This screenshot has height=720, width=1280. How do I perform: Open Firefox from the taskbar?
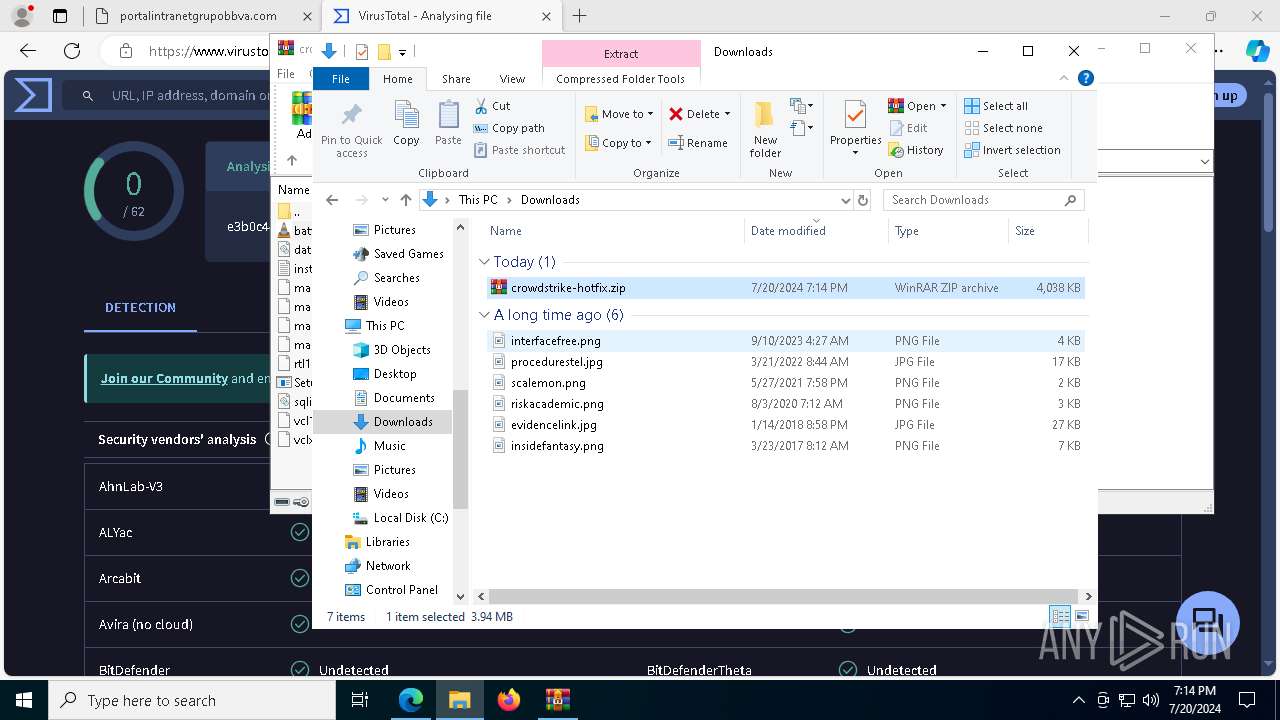tap(509, 700)
